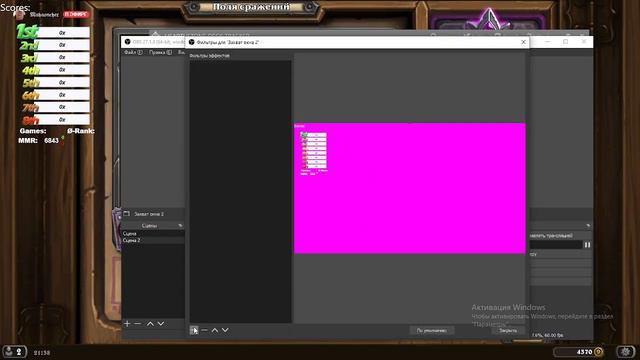Click the 'Поля сражений' title banner
Screen dimensions: 640x360
(x=251, y=7)
